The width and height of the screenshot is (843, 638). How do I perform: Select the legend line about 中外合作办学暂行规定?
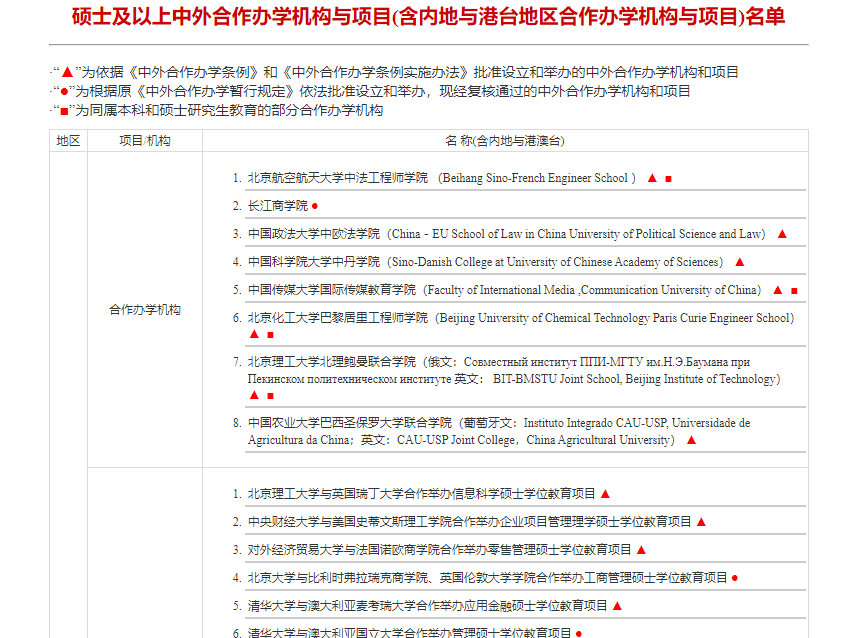[370, 91]
